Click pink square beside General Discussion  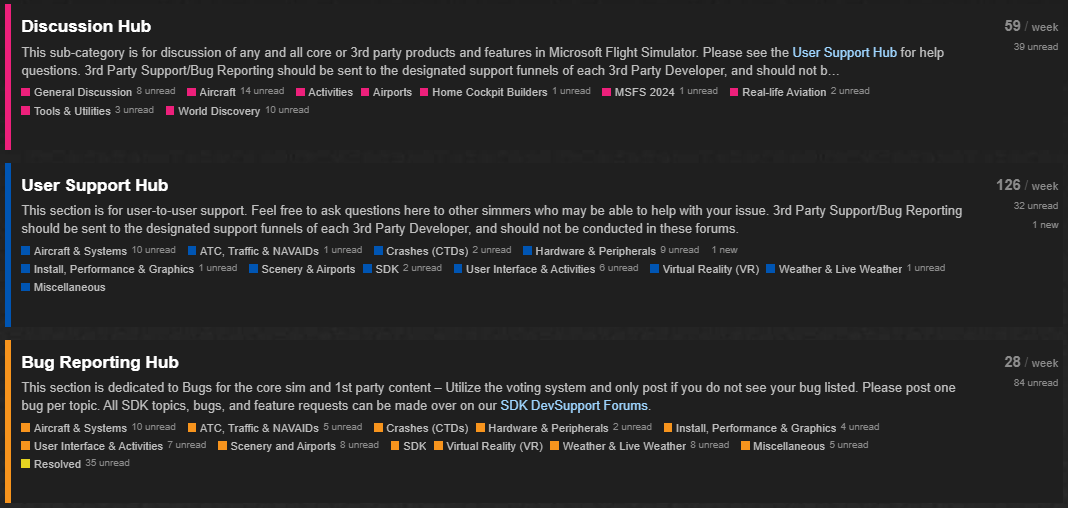tap(25, 92)
